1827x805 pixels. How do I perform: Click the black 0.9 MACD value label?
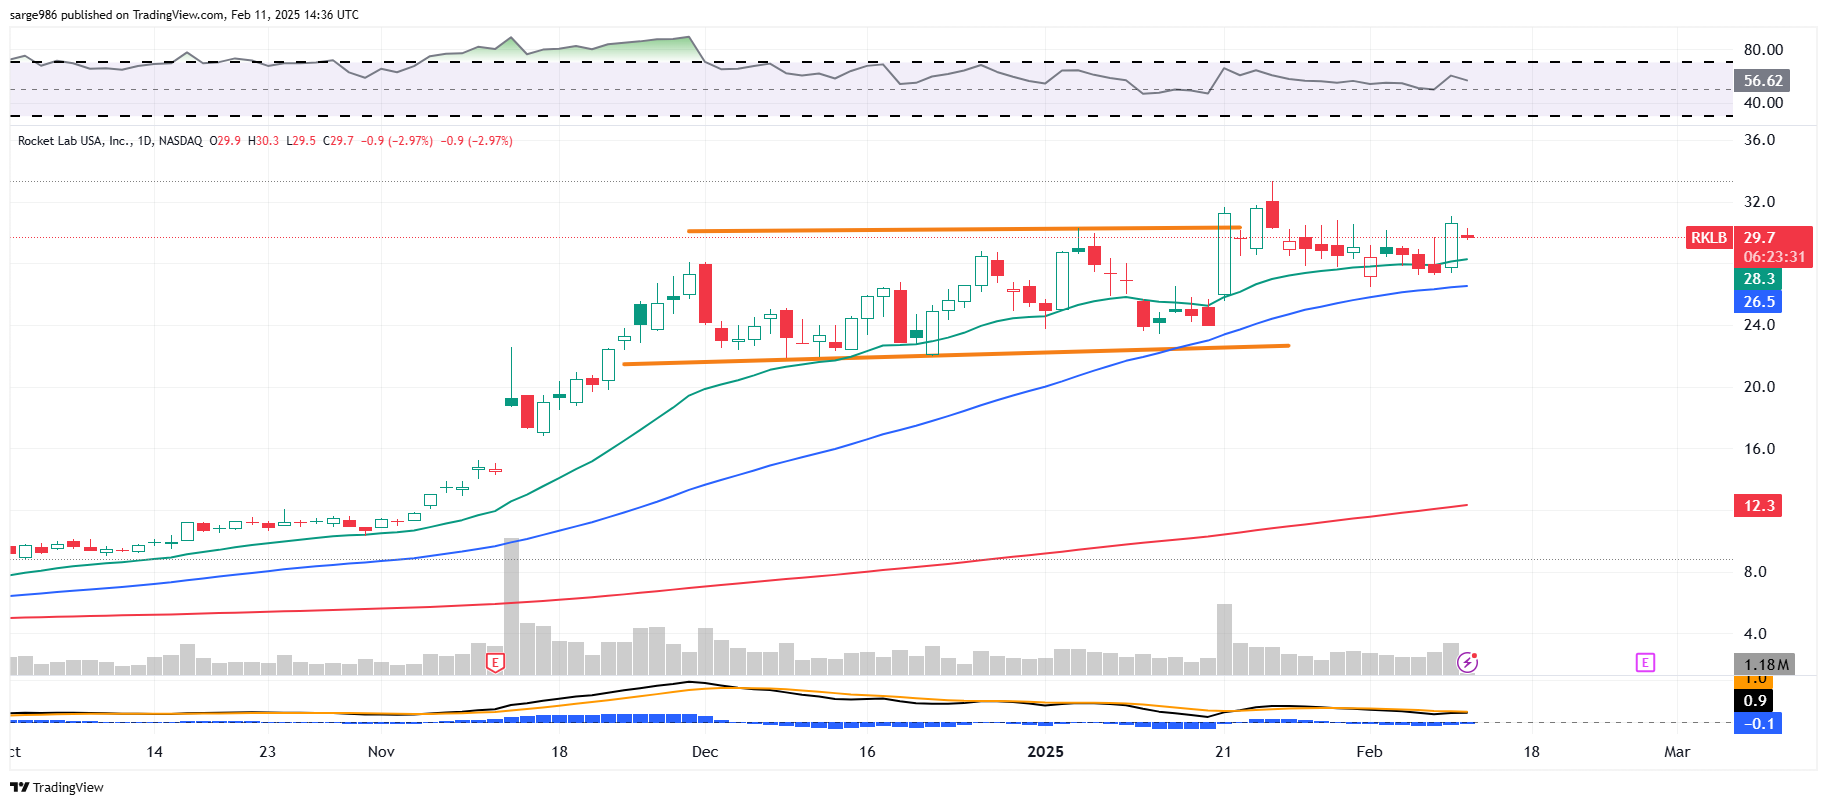[x=1755, y=700]
